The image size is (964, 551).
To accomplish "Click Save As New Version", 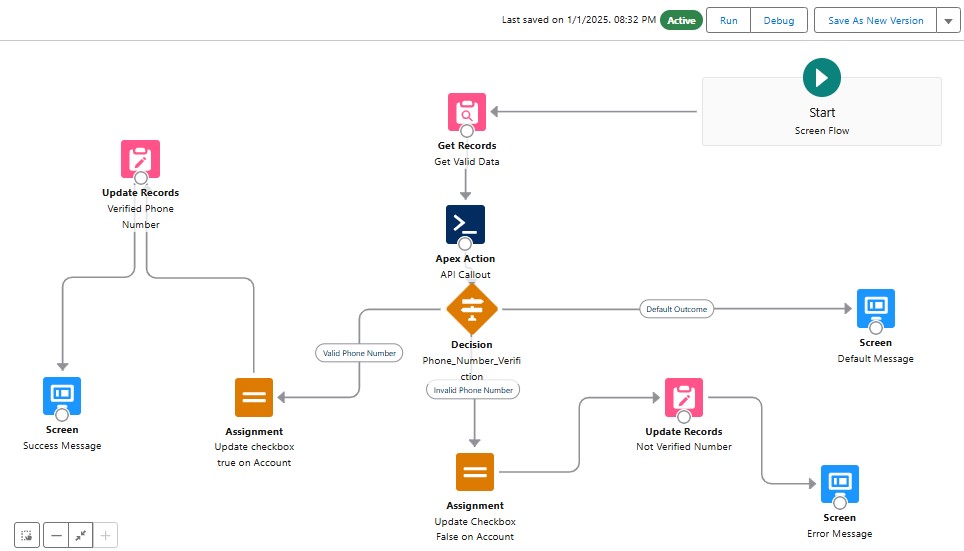I will pos(874,21).
